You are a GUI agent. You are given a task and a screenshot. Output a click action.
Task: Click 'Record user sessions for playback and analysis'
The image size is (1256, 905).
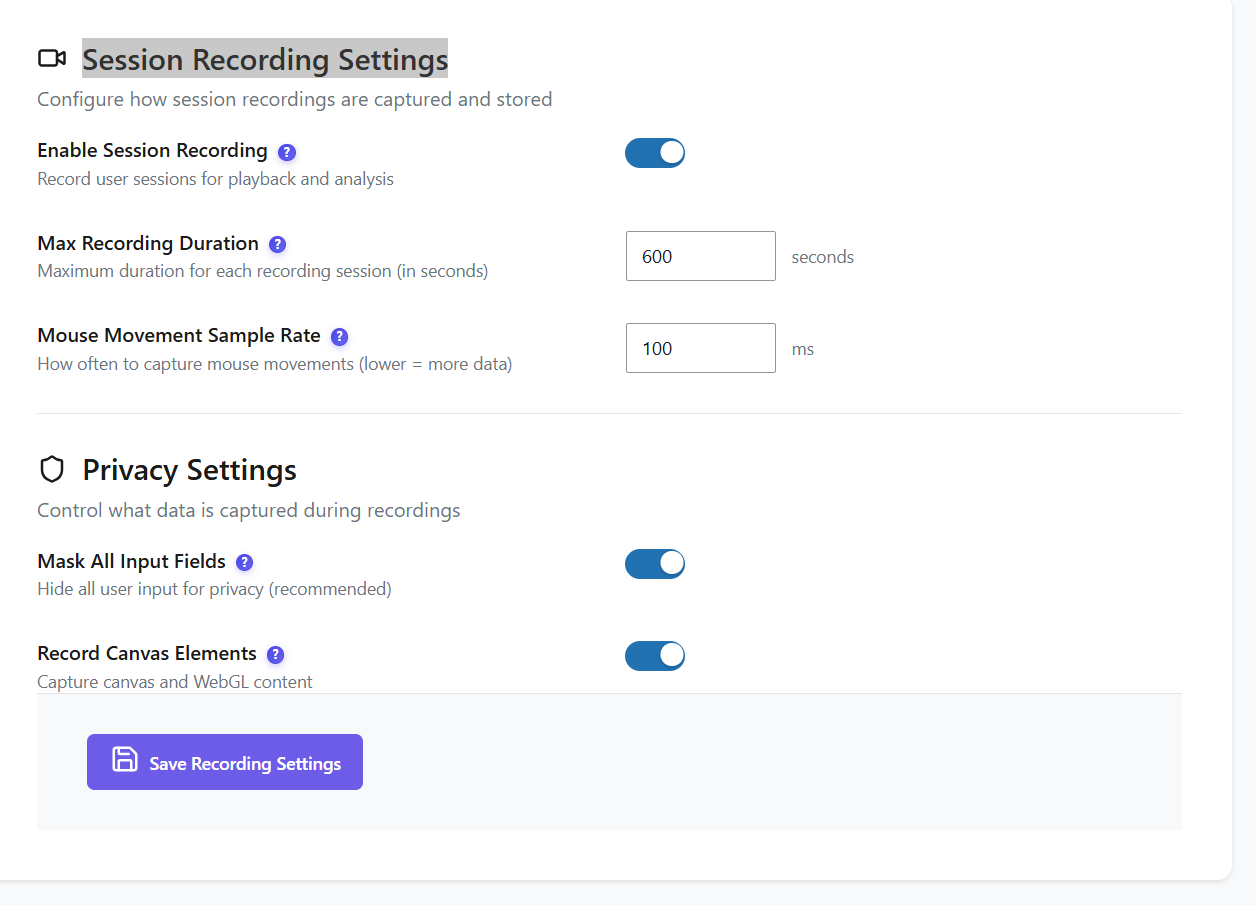[215, 179]
